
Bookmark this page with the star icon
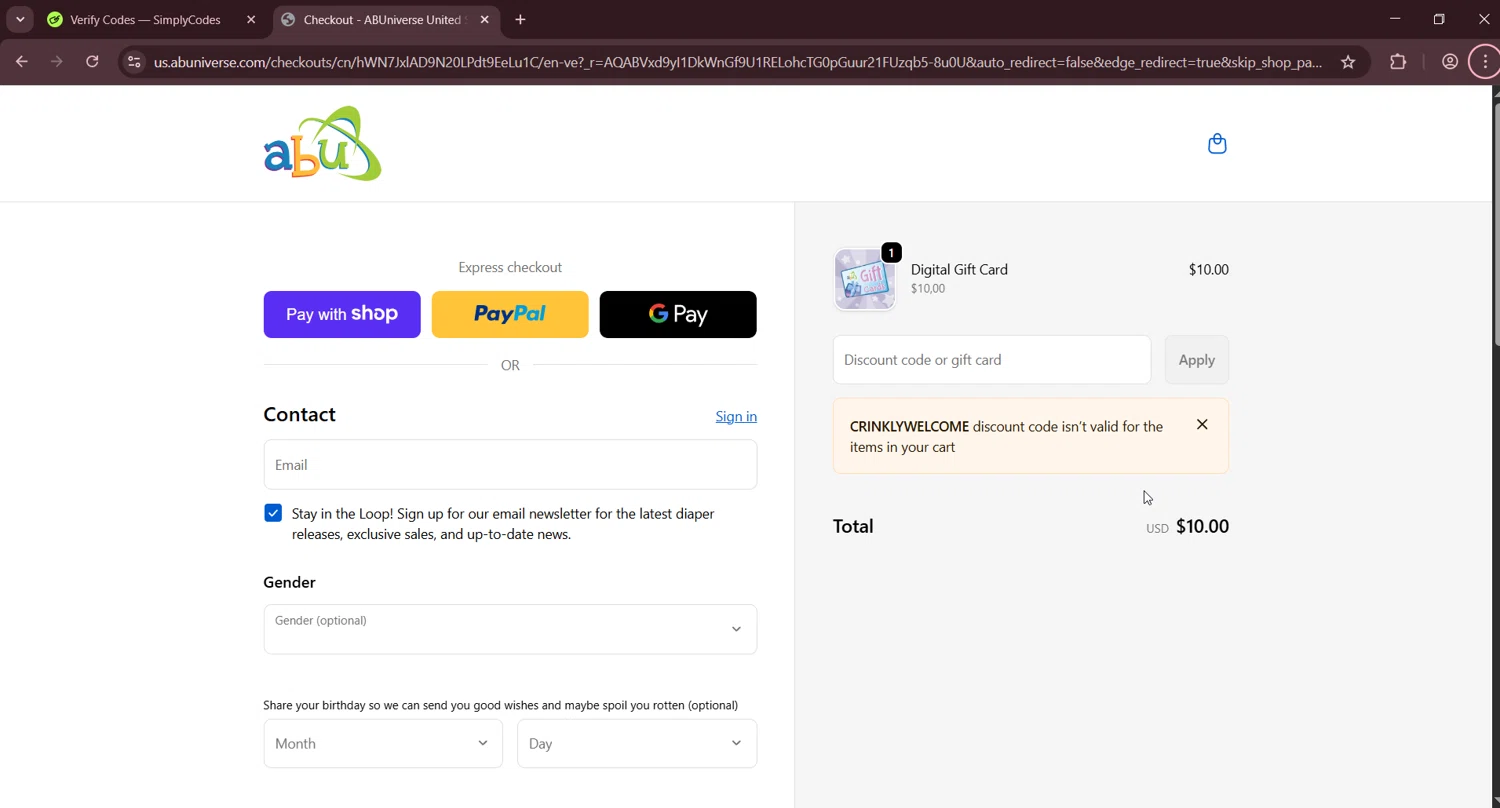click(1348, 62)
